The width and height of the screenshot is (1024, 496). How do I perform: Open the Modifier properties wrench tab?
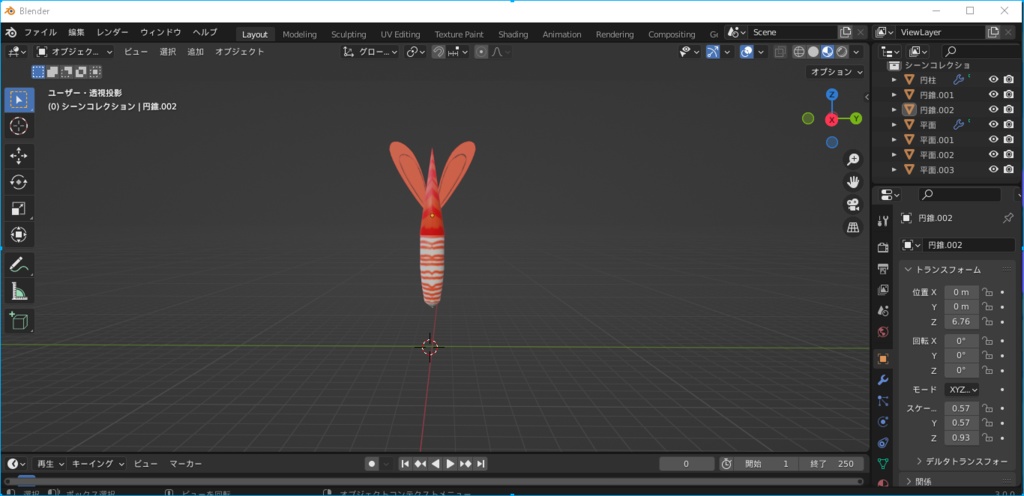[883, 380]
